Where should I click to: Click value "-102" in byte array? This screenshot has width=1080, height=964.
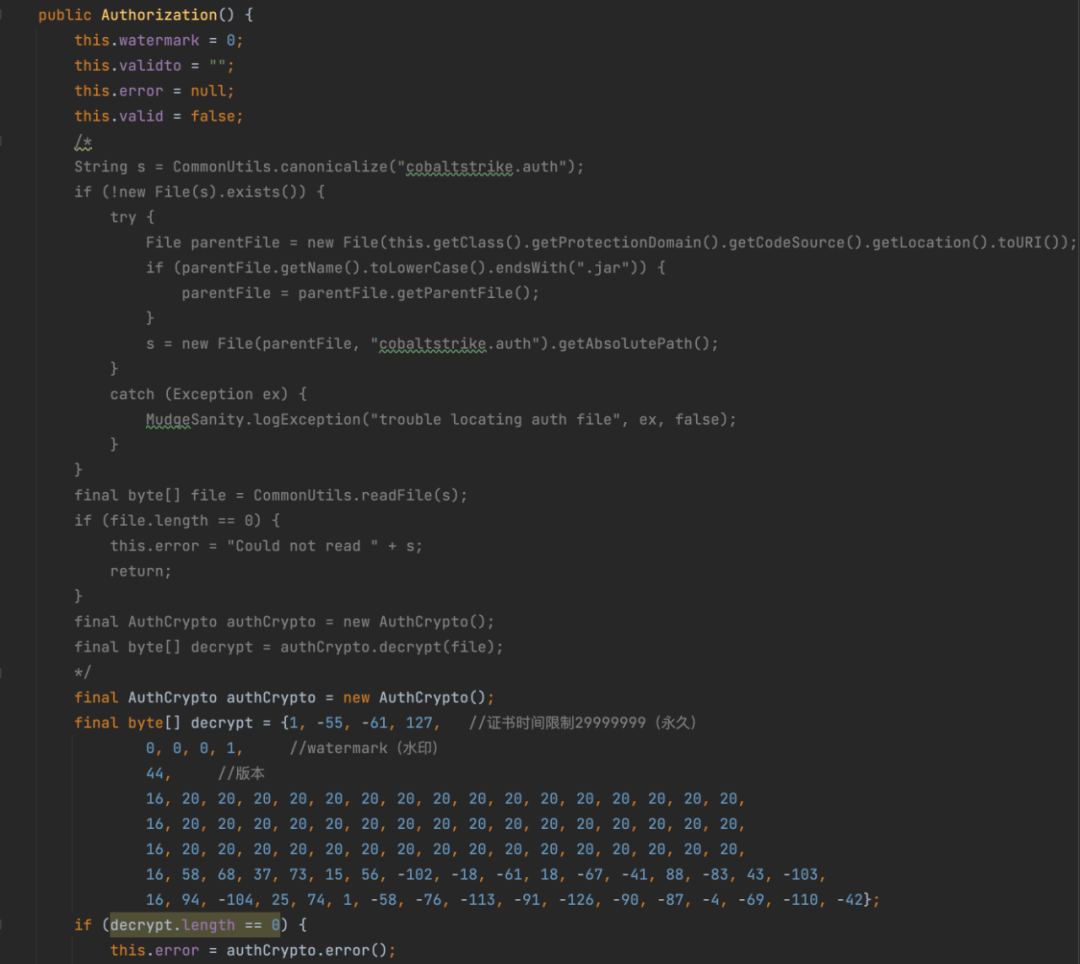[x=415, y=875]
